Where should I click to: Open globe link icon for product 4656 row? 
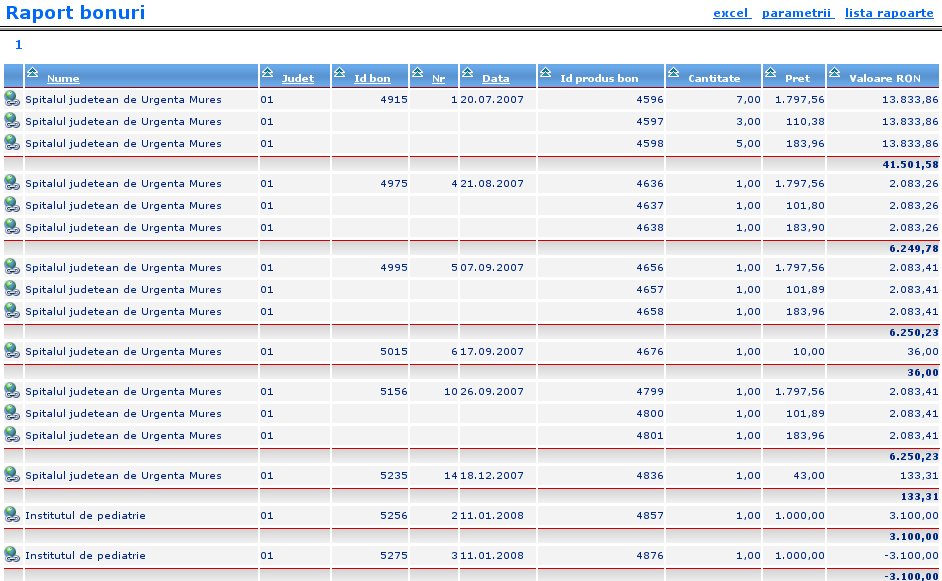[x=12, y=267]
